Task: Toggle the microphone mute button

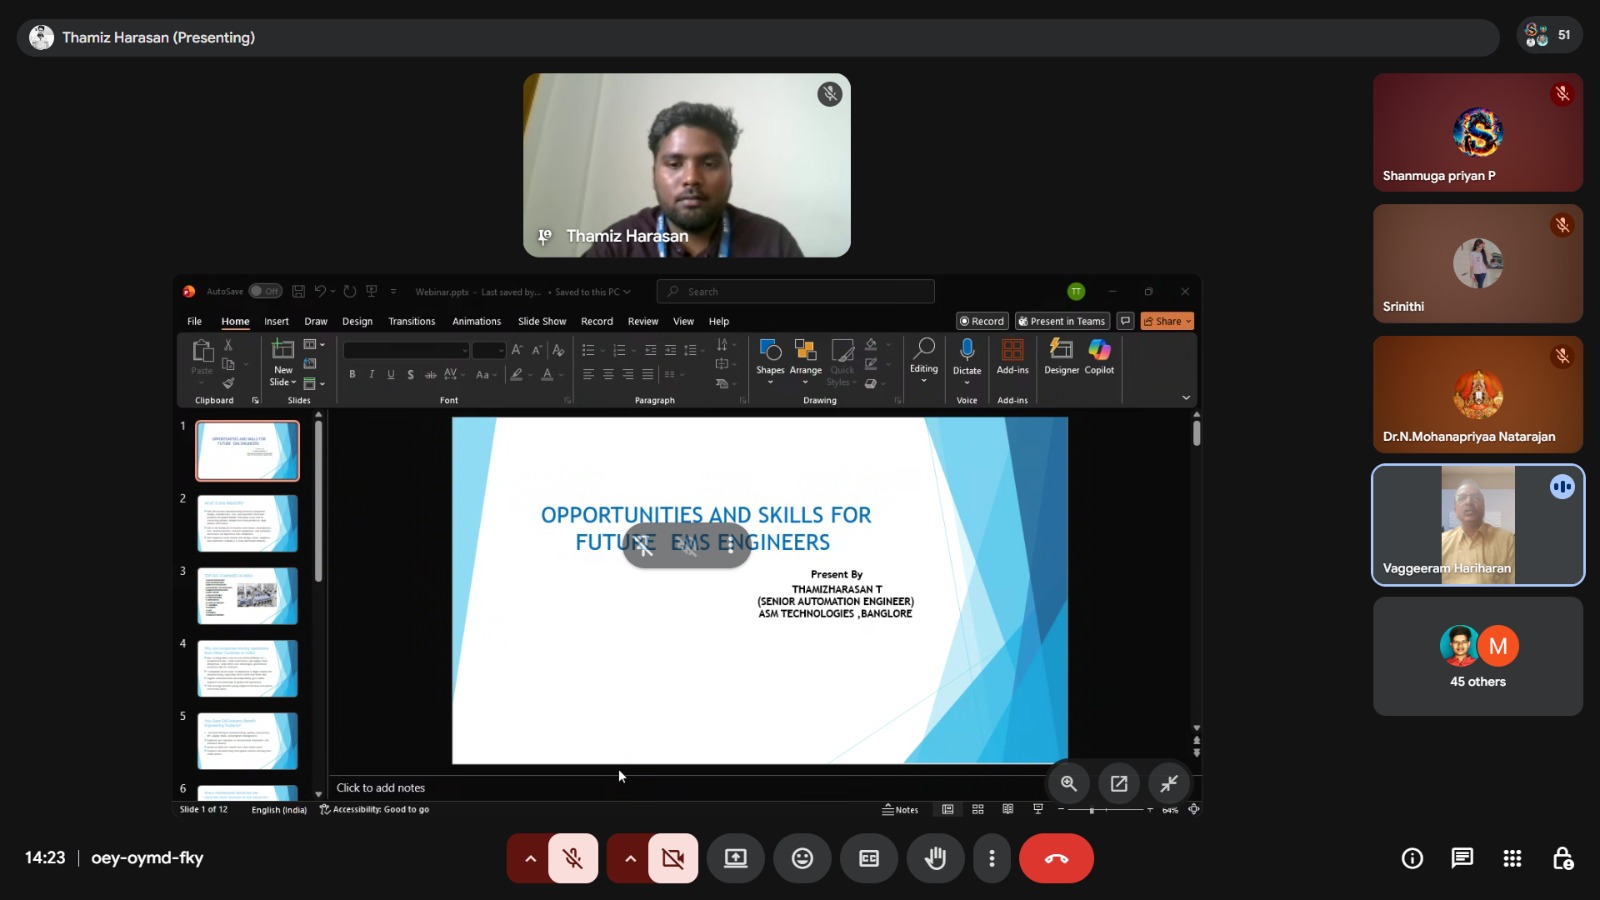Action: [x=573, y=858]
